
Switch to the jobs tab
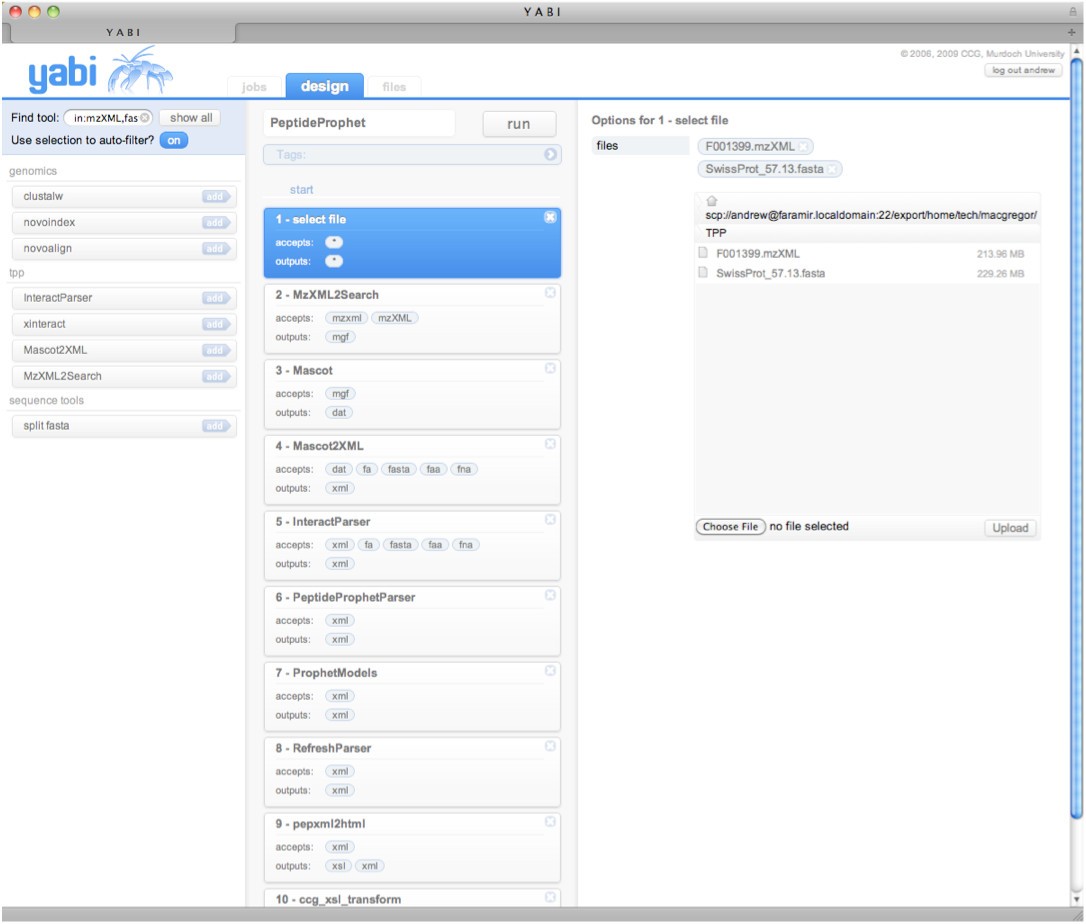point(254,87)
